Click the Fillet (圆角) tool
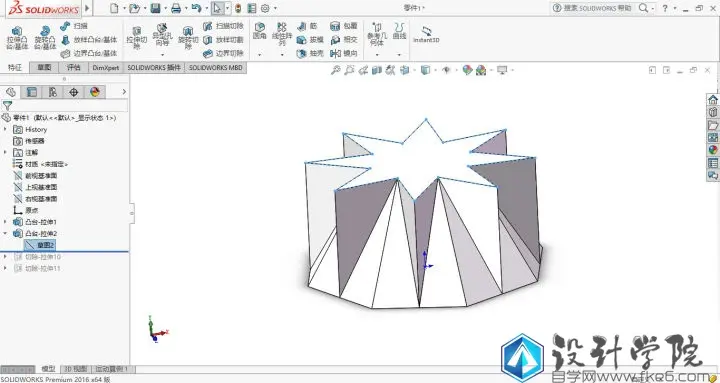 pos(259,31)
